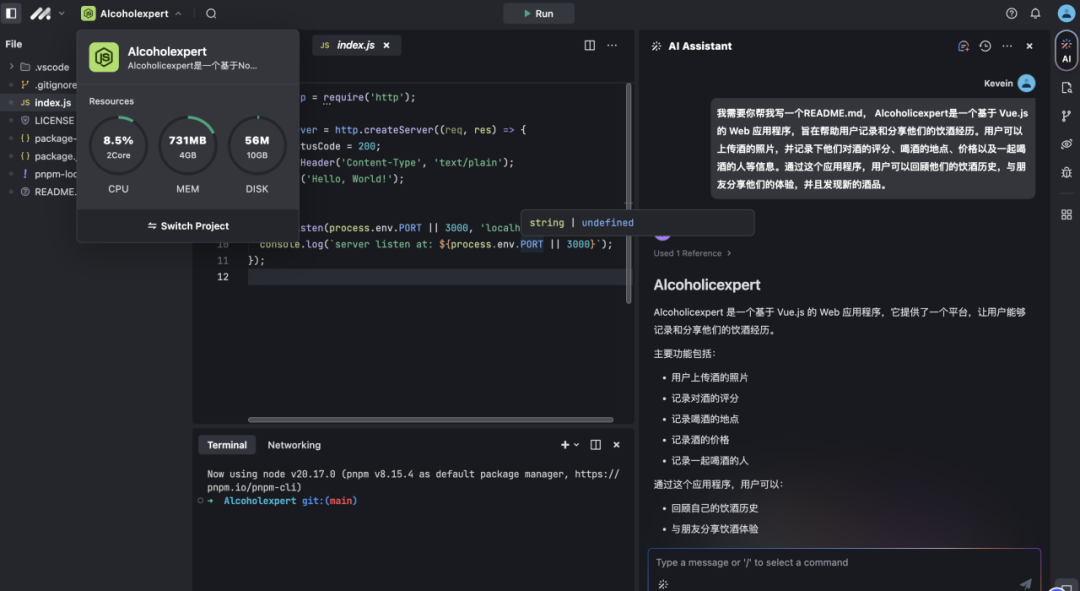Open the file search icon in right sidebar
The width and height of the screenshot is (1080, 591).
[1066, 88]
